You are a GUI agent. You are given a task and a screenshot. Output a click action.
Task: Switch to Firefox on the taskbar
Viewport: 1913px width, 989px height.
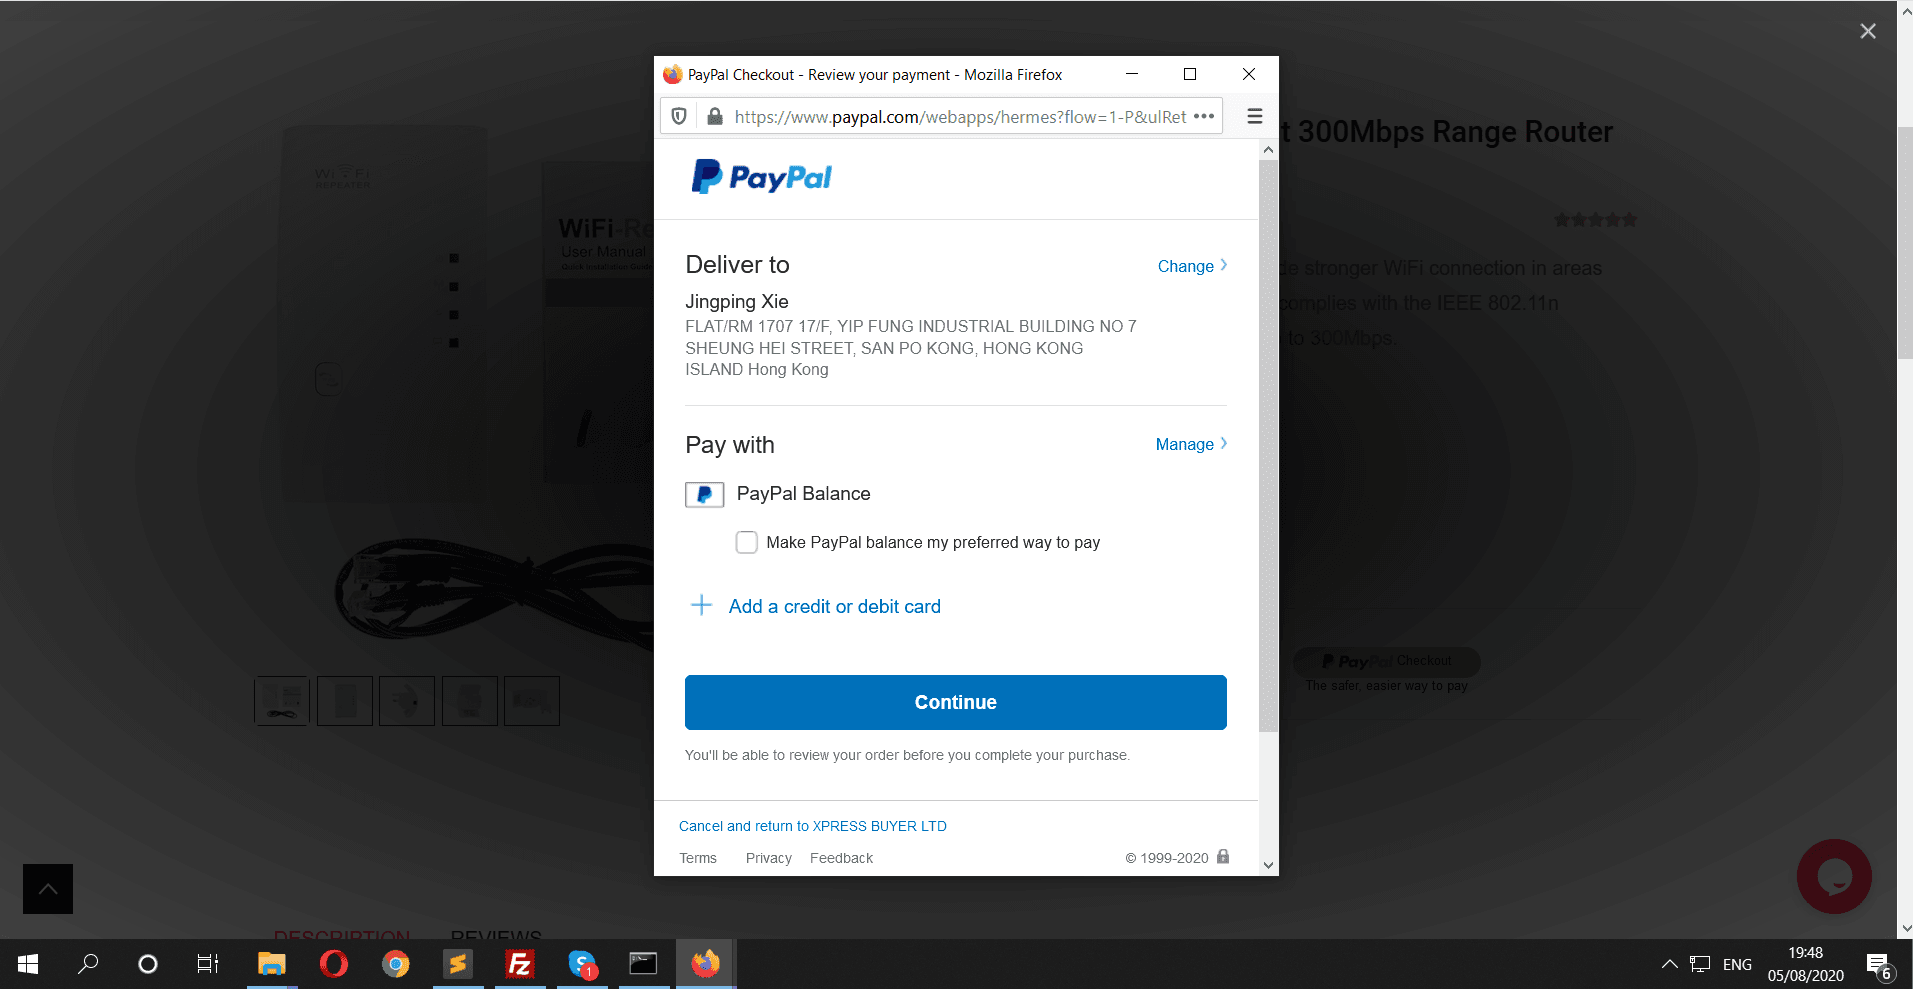click(x=706, y=964)
